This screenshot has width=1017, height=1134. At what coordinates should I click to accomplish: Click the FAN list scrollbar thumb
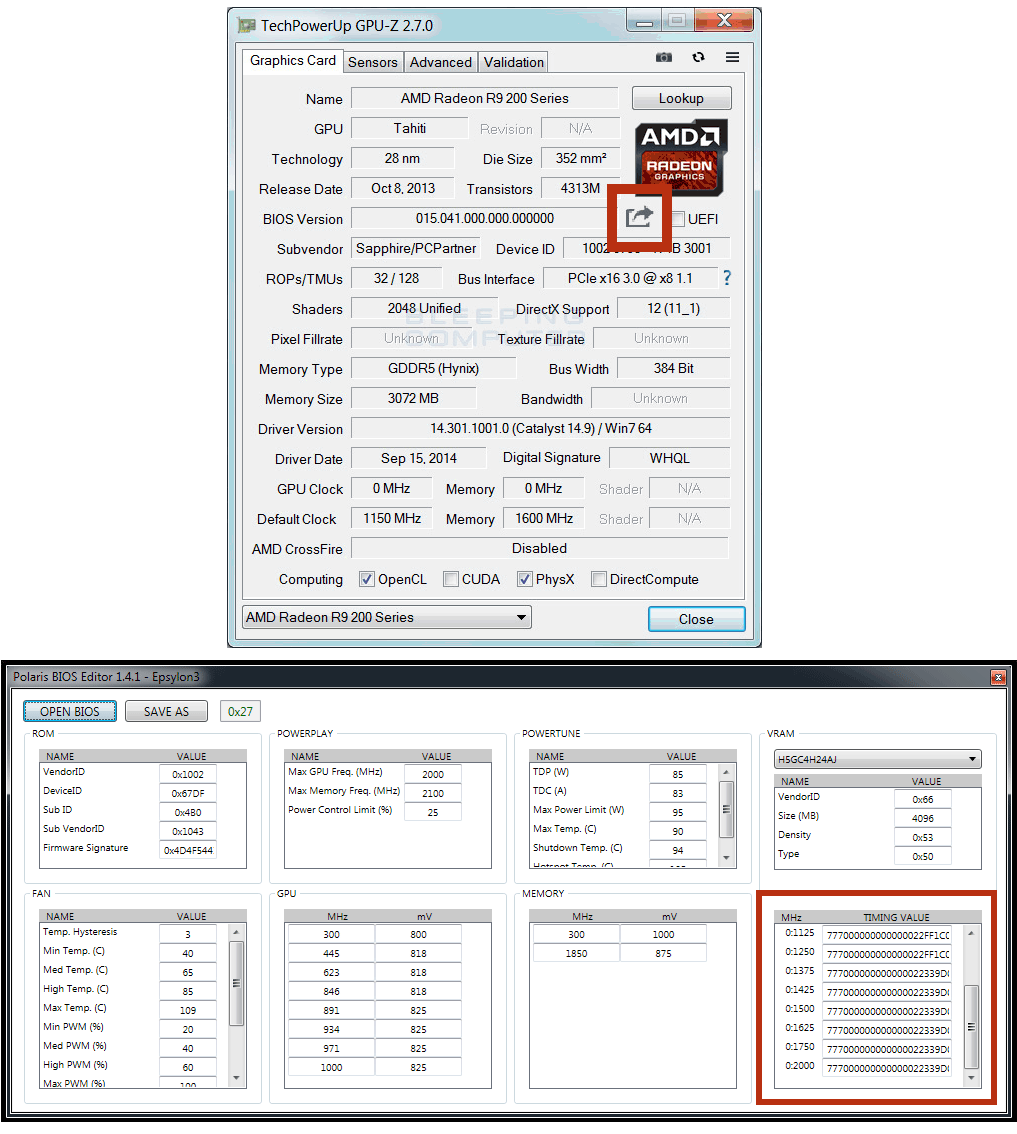tap(236, 983)
